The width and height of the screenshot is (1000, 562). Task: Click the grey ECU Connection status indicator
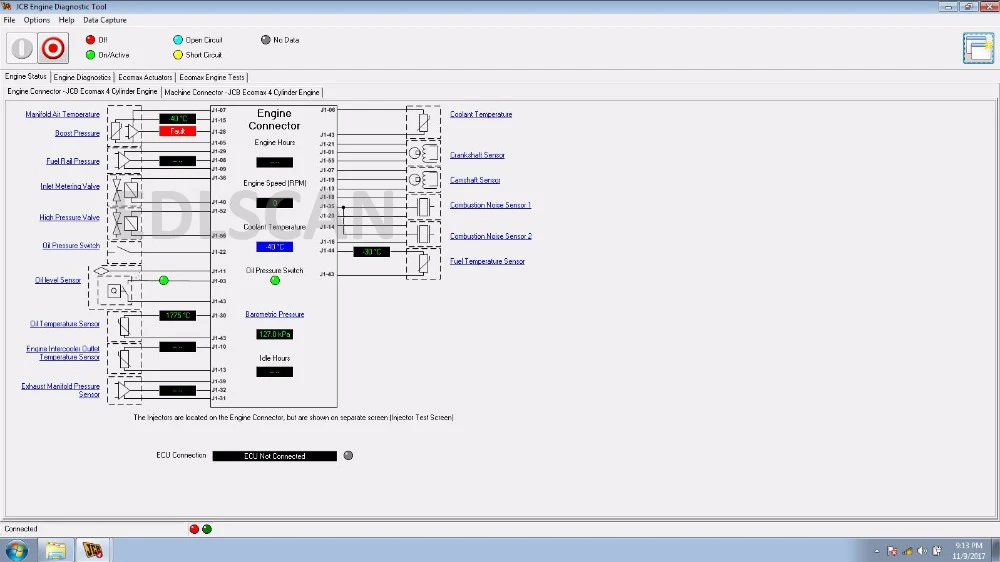(348, 455)
